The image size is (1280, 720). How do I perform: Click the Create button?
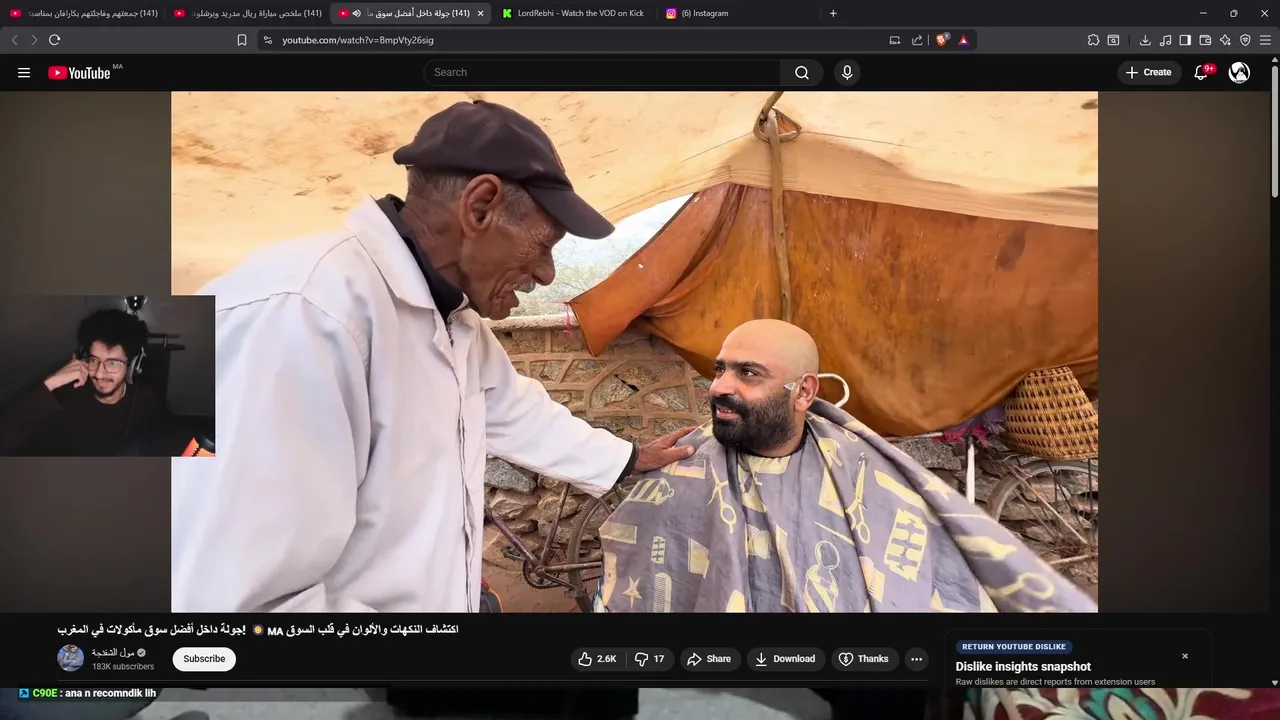(x=1148, y=72)
